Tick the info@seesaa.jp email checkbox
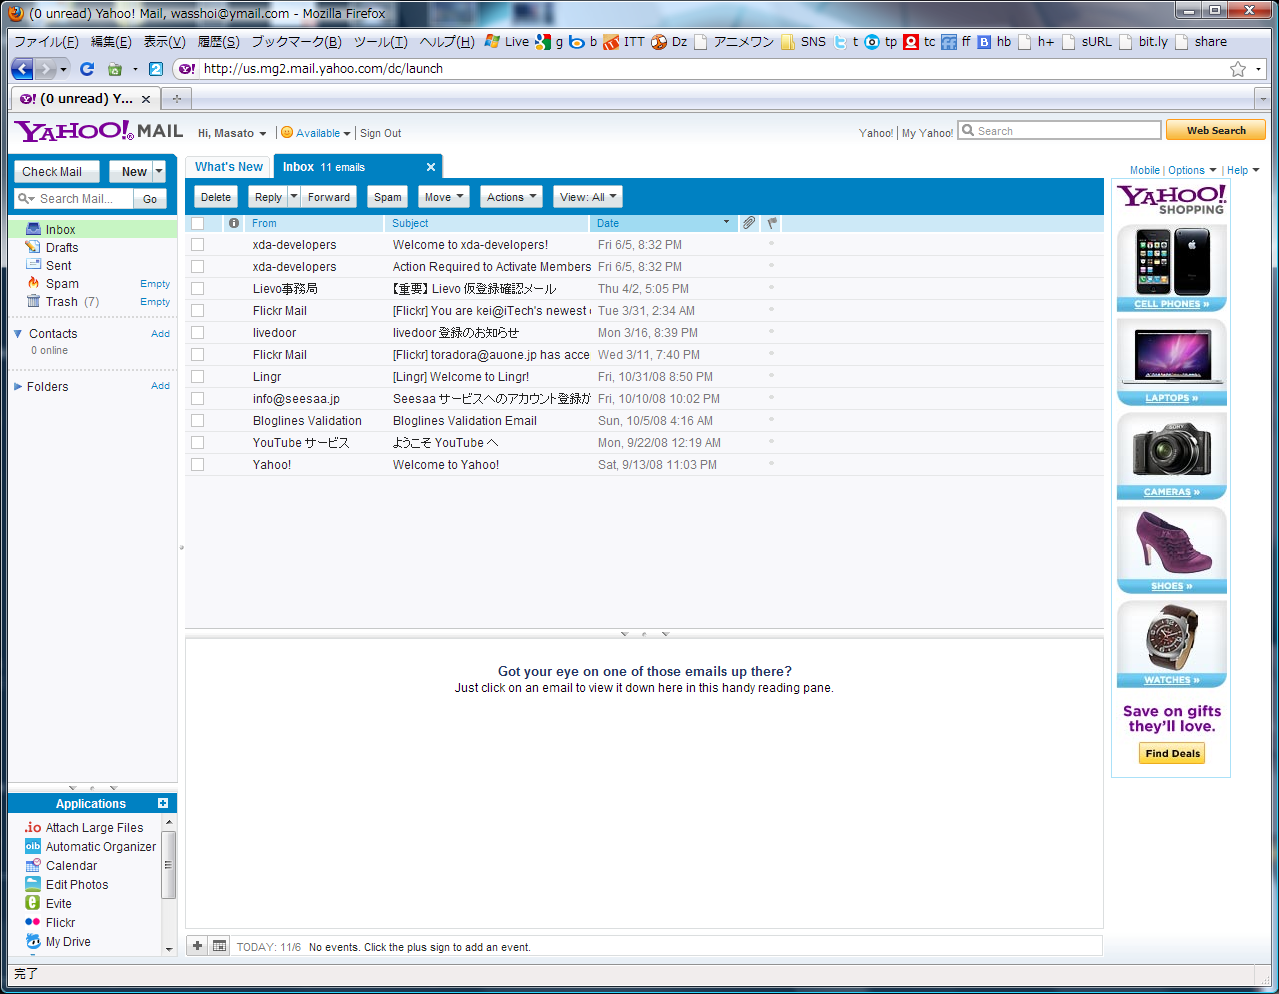This screenshot has width=1279, height=994. pyautogui.click(x=198, y=399)
